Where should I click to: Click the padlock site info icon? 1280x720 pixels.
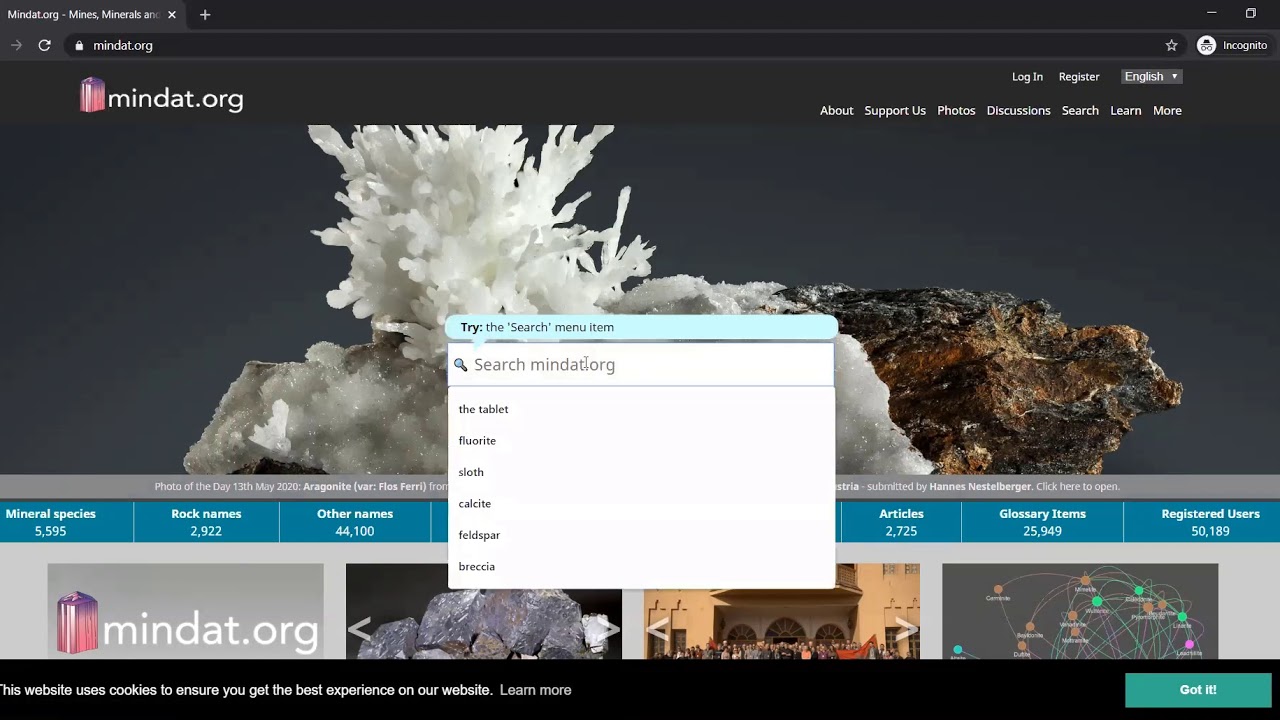(x=79, y=45)
